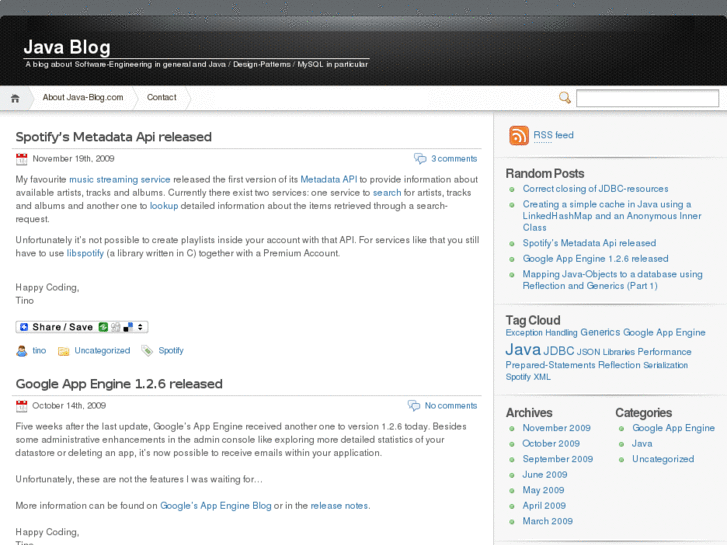Open About Java-Blog.com menu item
This screenshot has height=545, width=727.
pos(83,97)
